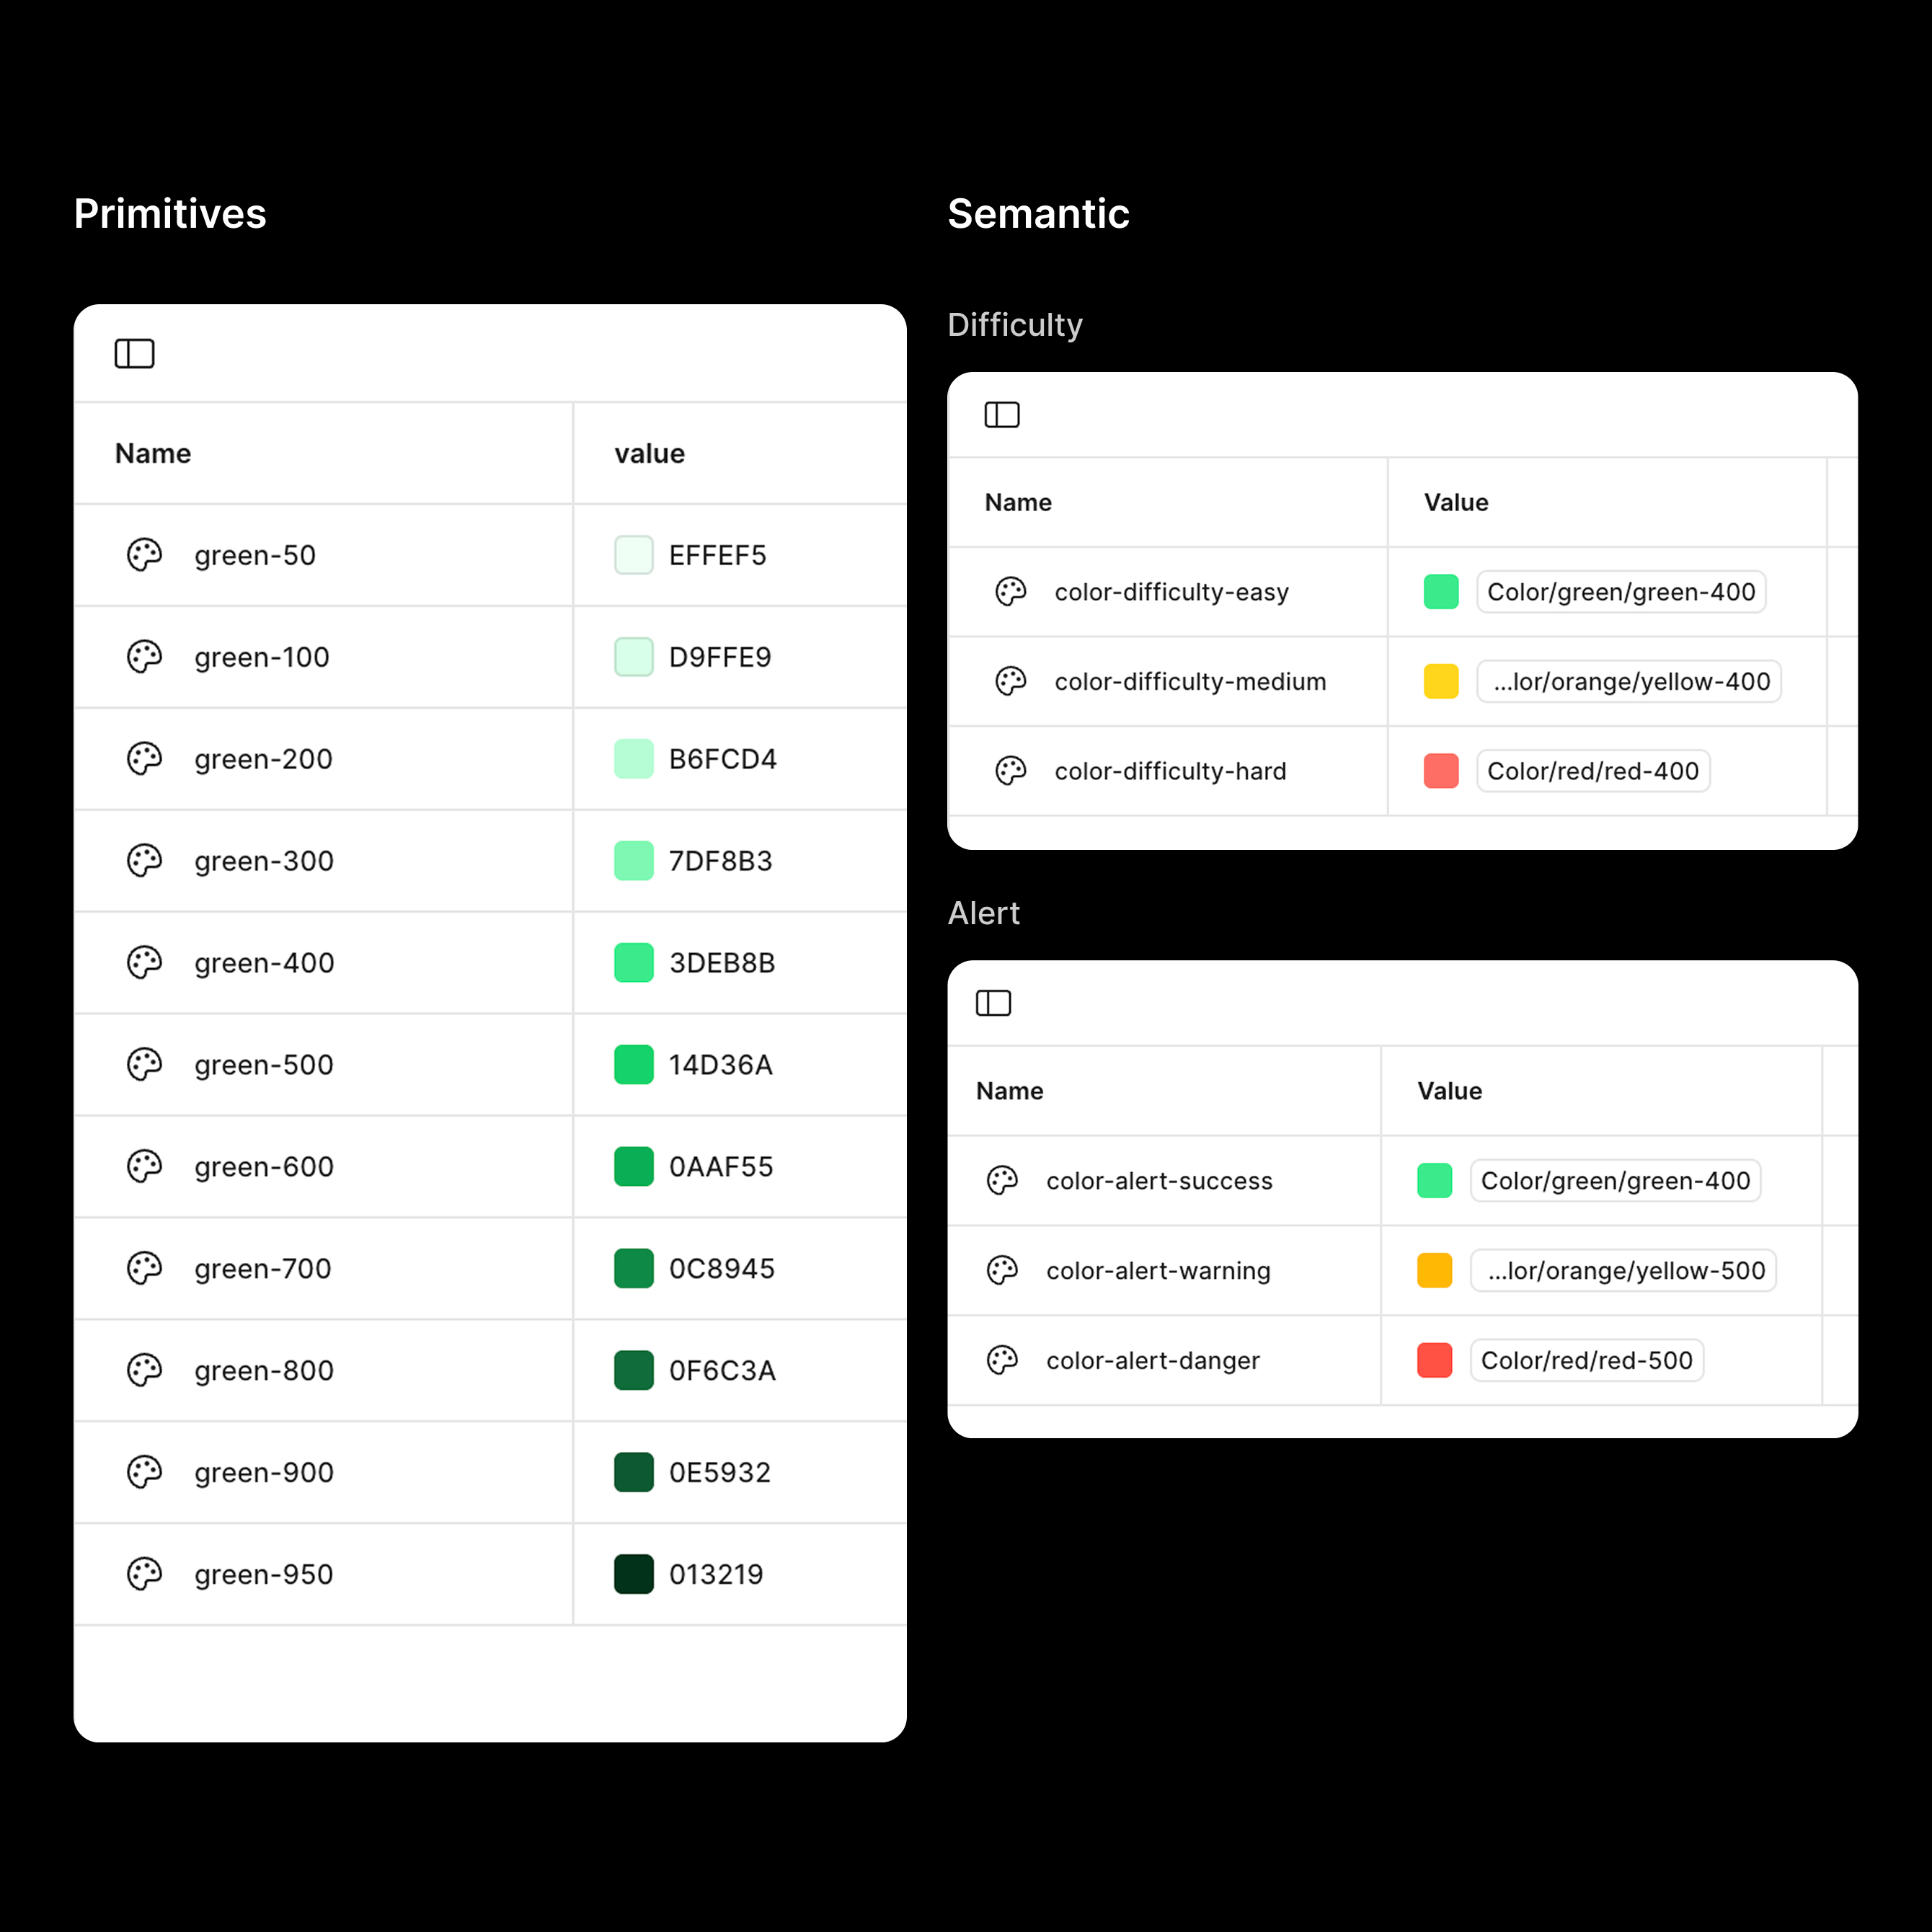
Task: Click the Color/red/red-500 alias chip
Action: pos(1586,1360)
